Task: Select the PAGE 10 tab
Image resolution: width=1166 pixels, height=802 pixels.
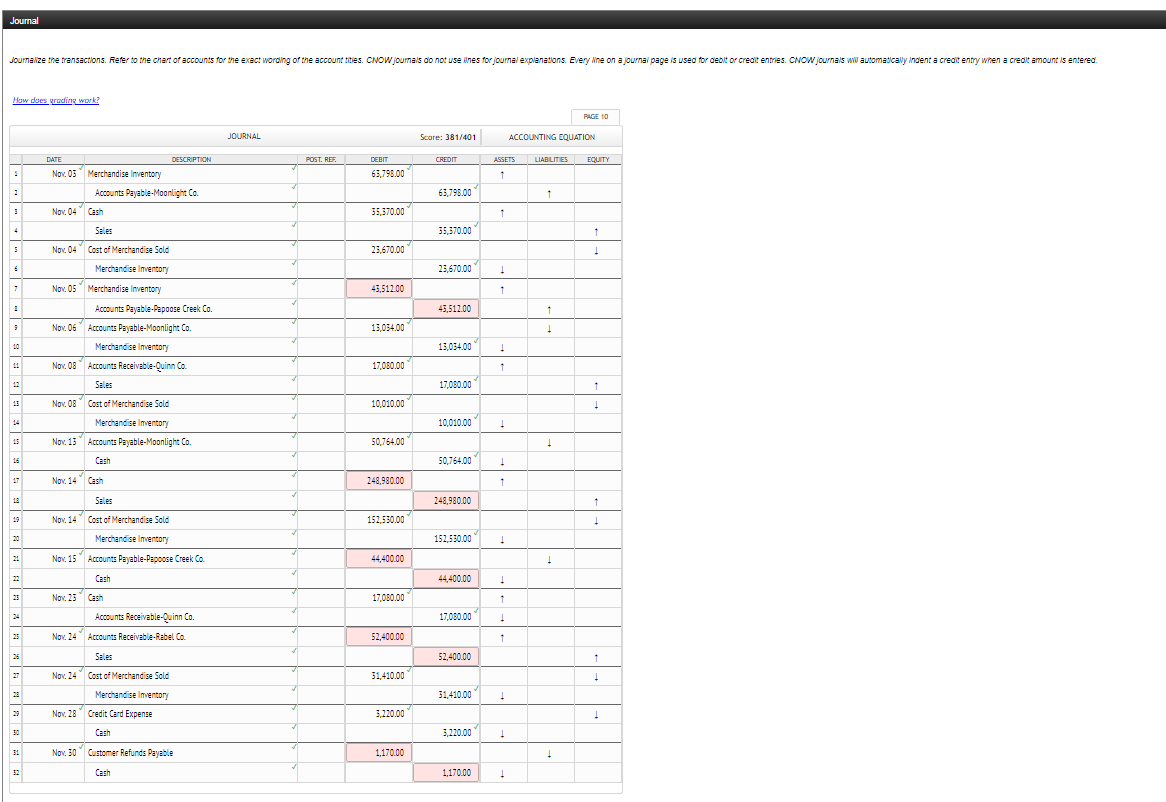Action: pyautogui.click(x=596, y=117)
